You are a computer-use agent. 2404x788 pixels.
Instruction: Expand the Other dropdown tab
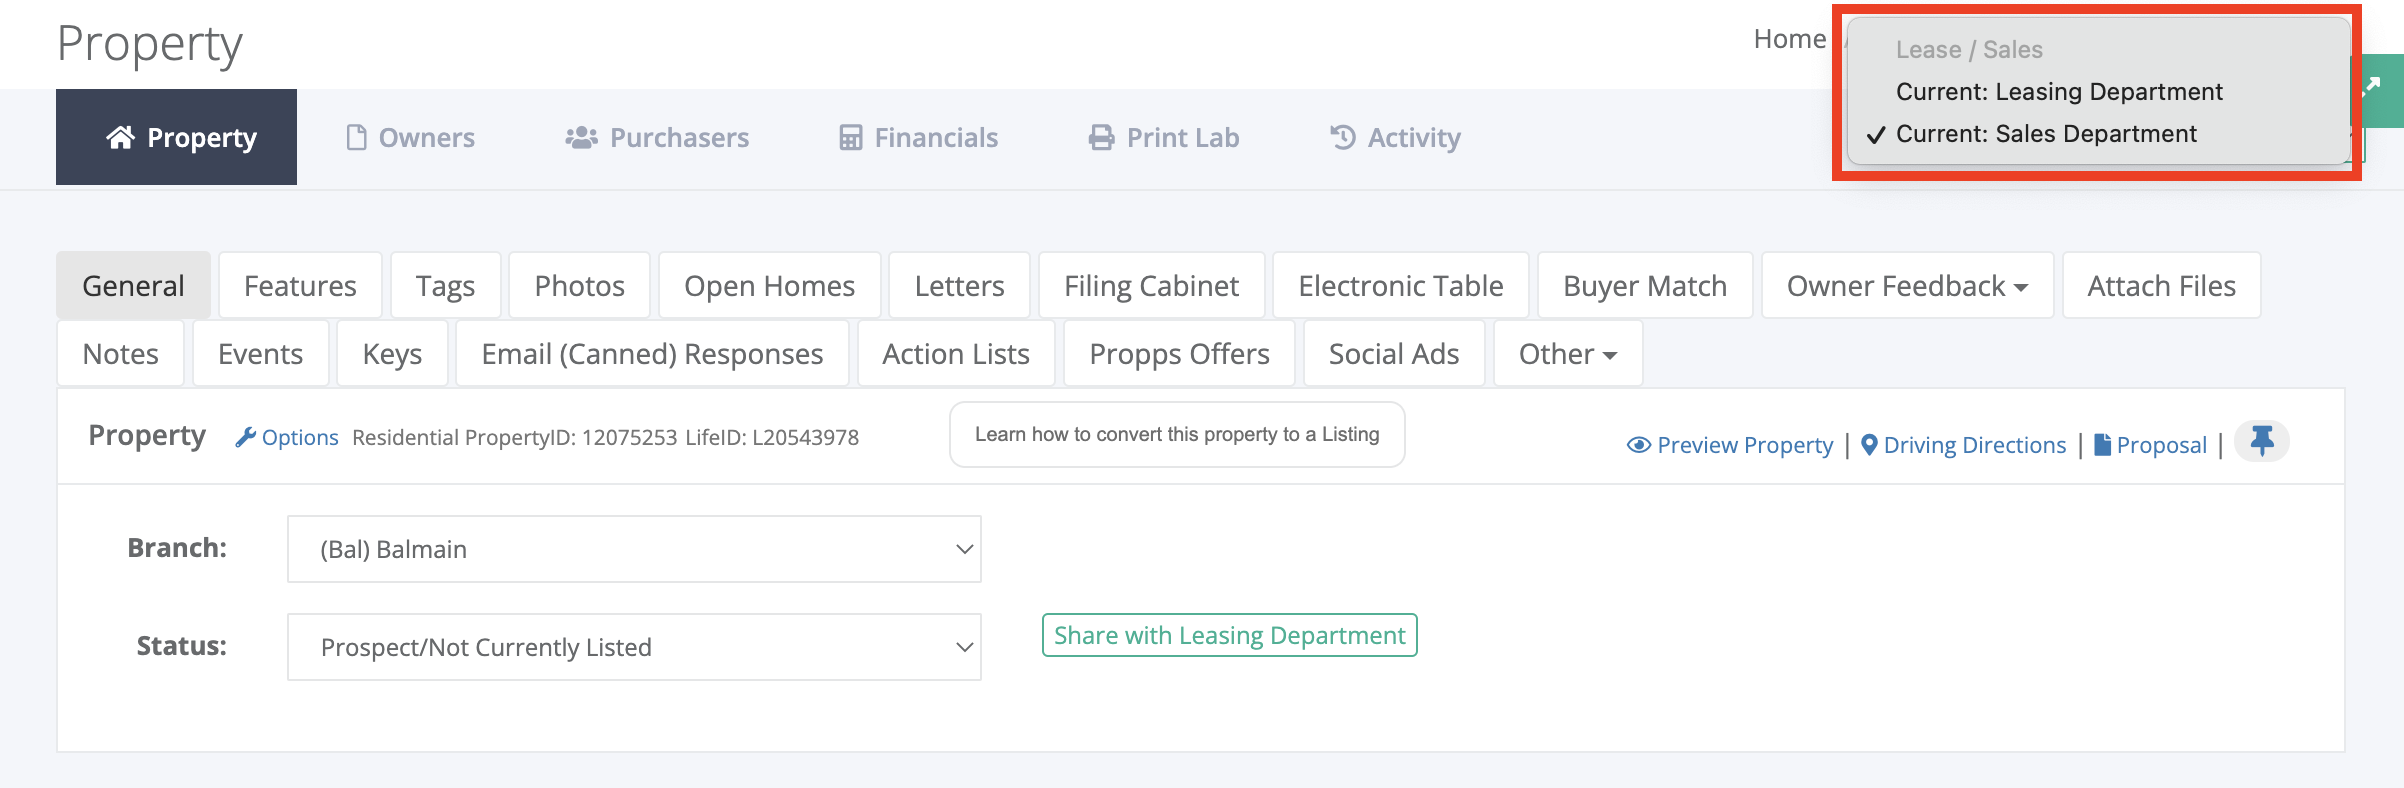click(1567, 354)
